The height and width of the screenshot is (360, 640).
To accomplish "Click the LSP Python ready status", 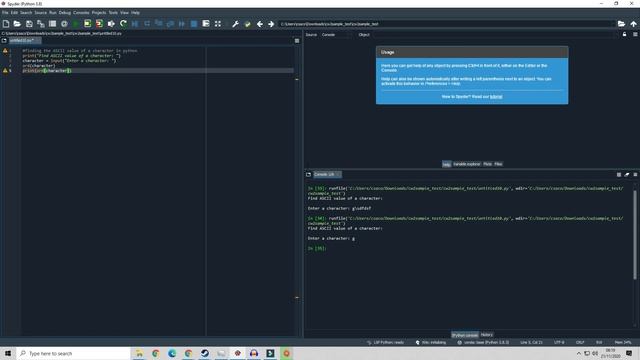I will (385, 342).
